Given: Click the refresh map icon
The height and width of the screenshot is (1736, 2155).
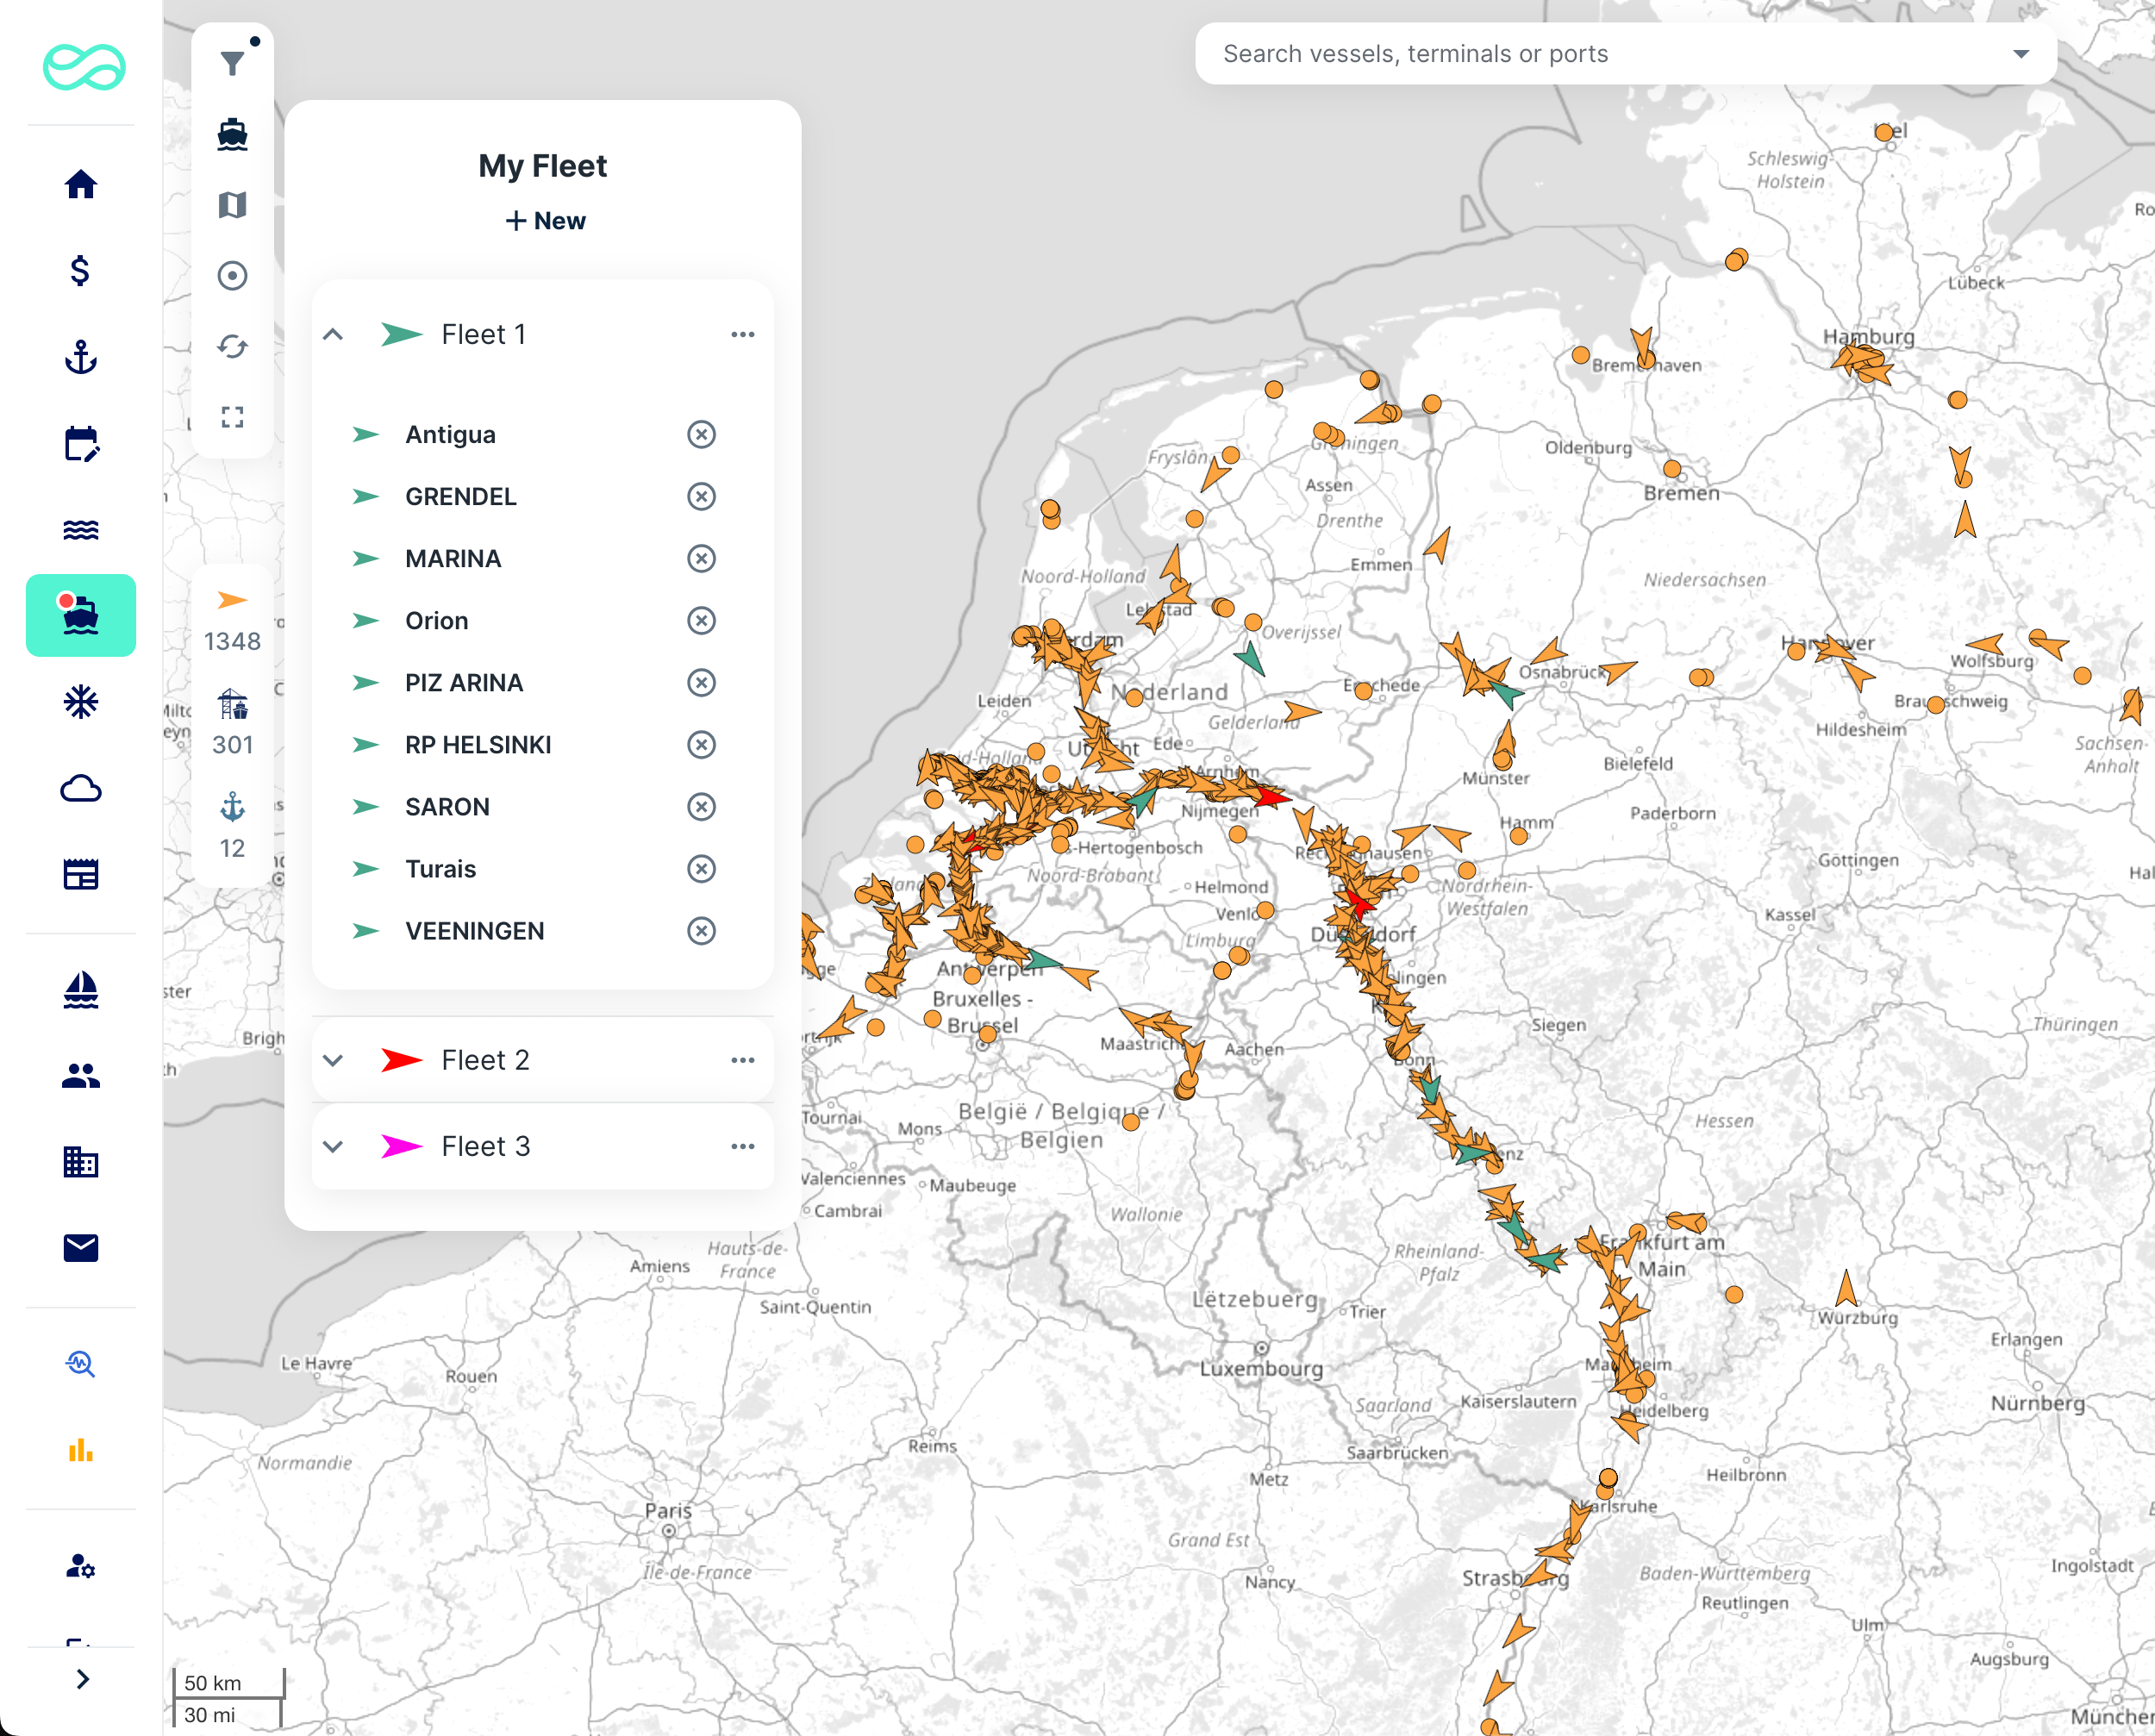Looking at the screenshot, I should point(232,346).
